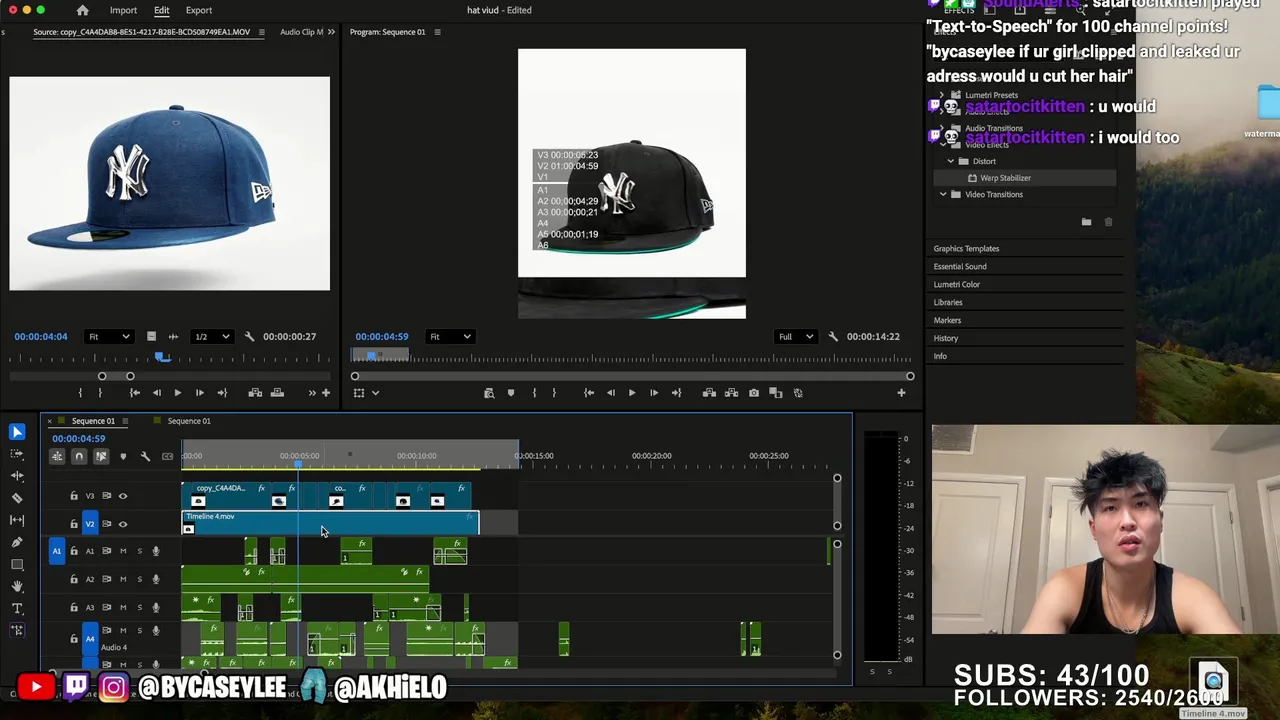
Task: Open the Graphics Templates panel
Action: (x=966, y=249)
